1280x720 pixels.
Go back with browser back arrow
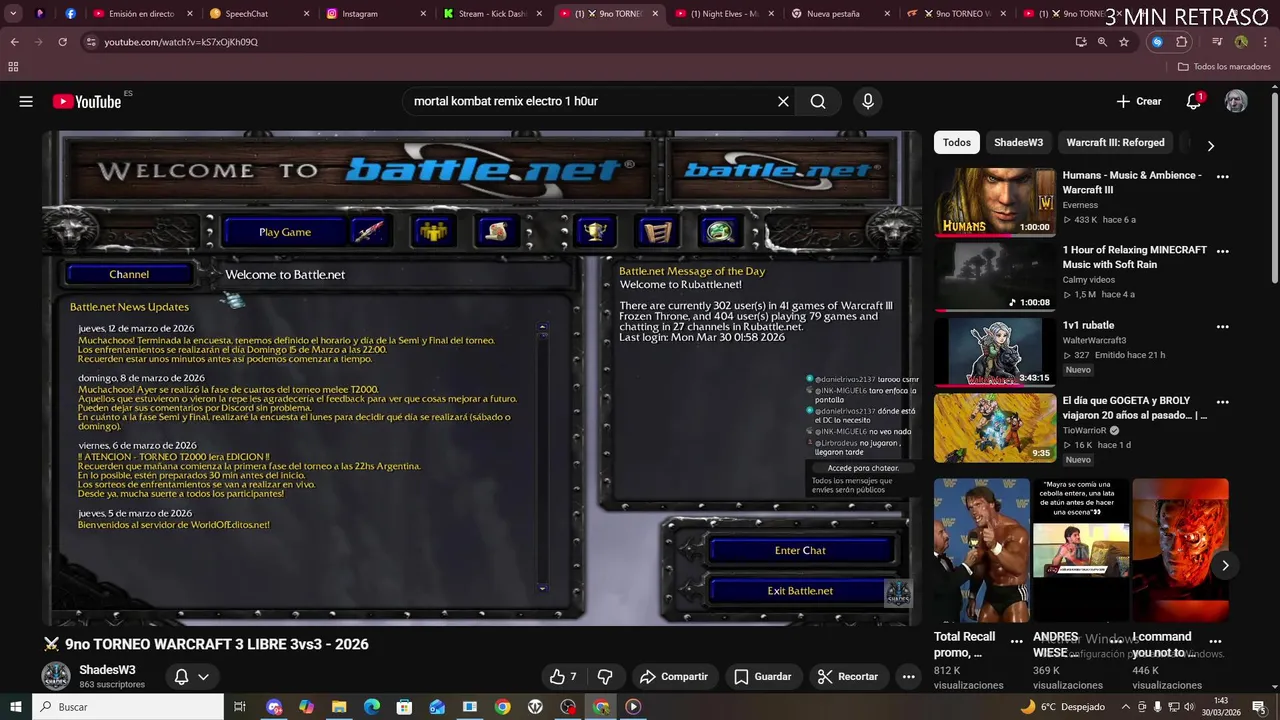coord(14,42)
